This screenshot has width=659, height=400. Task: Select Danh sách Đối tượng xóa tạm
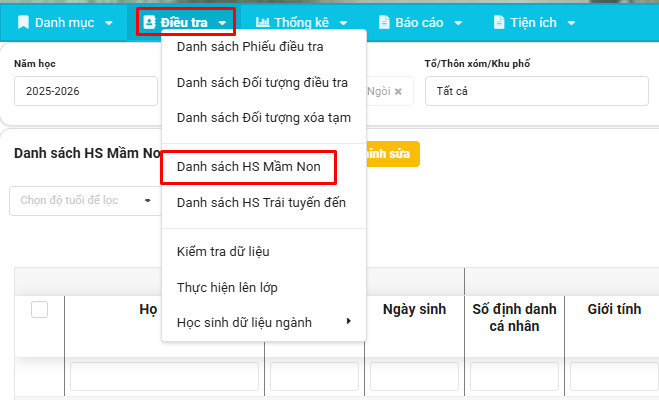point(264,118)
